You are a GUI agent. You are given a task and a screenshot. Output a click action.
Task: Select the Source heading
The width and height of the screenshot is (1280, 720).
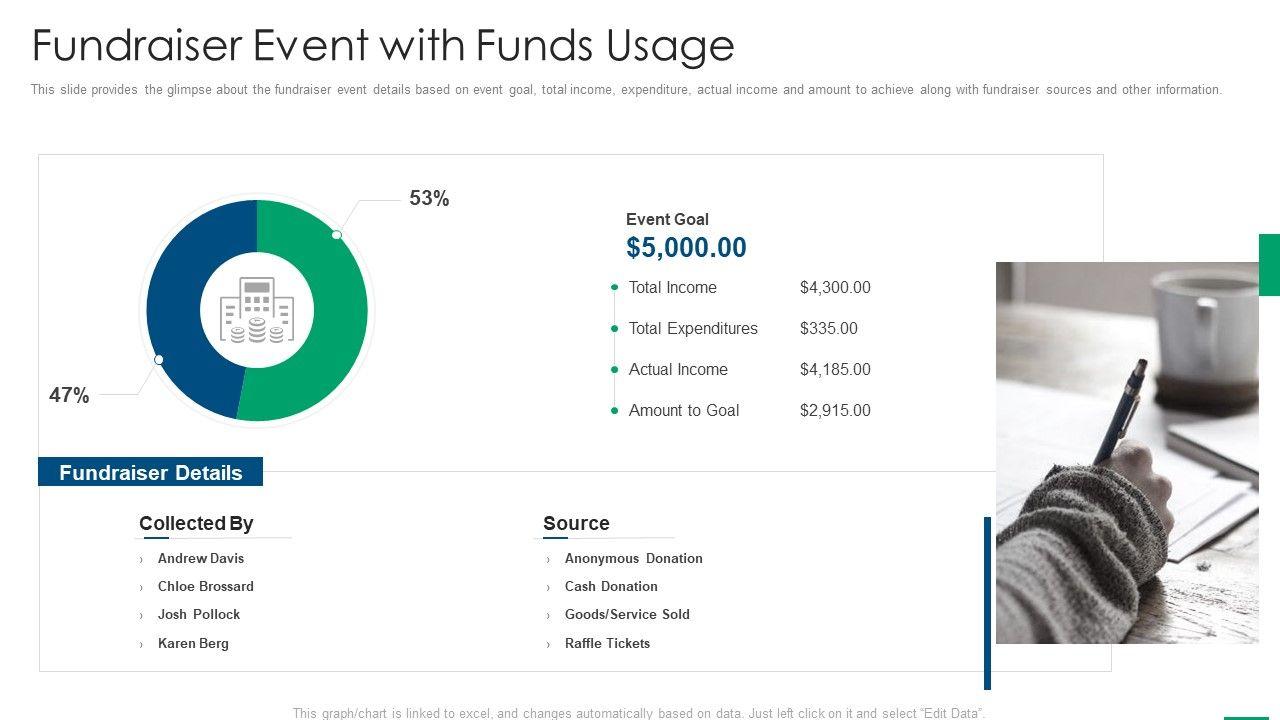coord(576,523)
